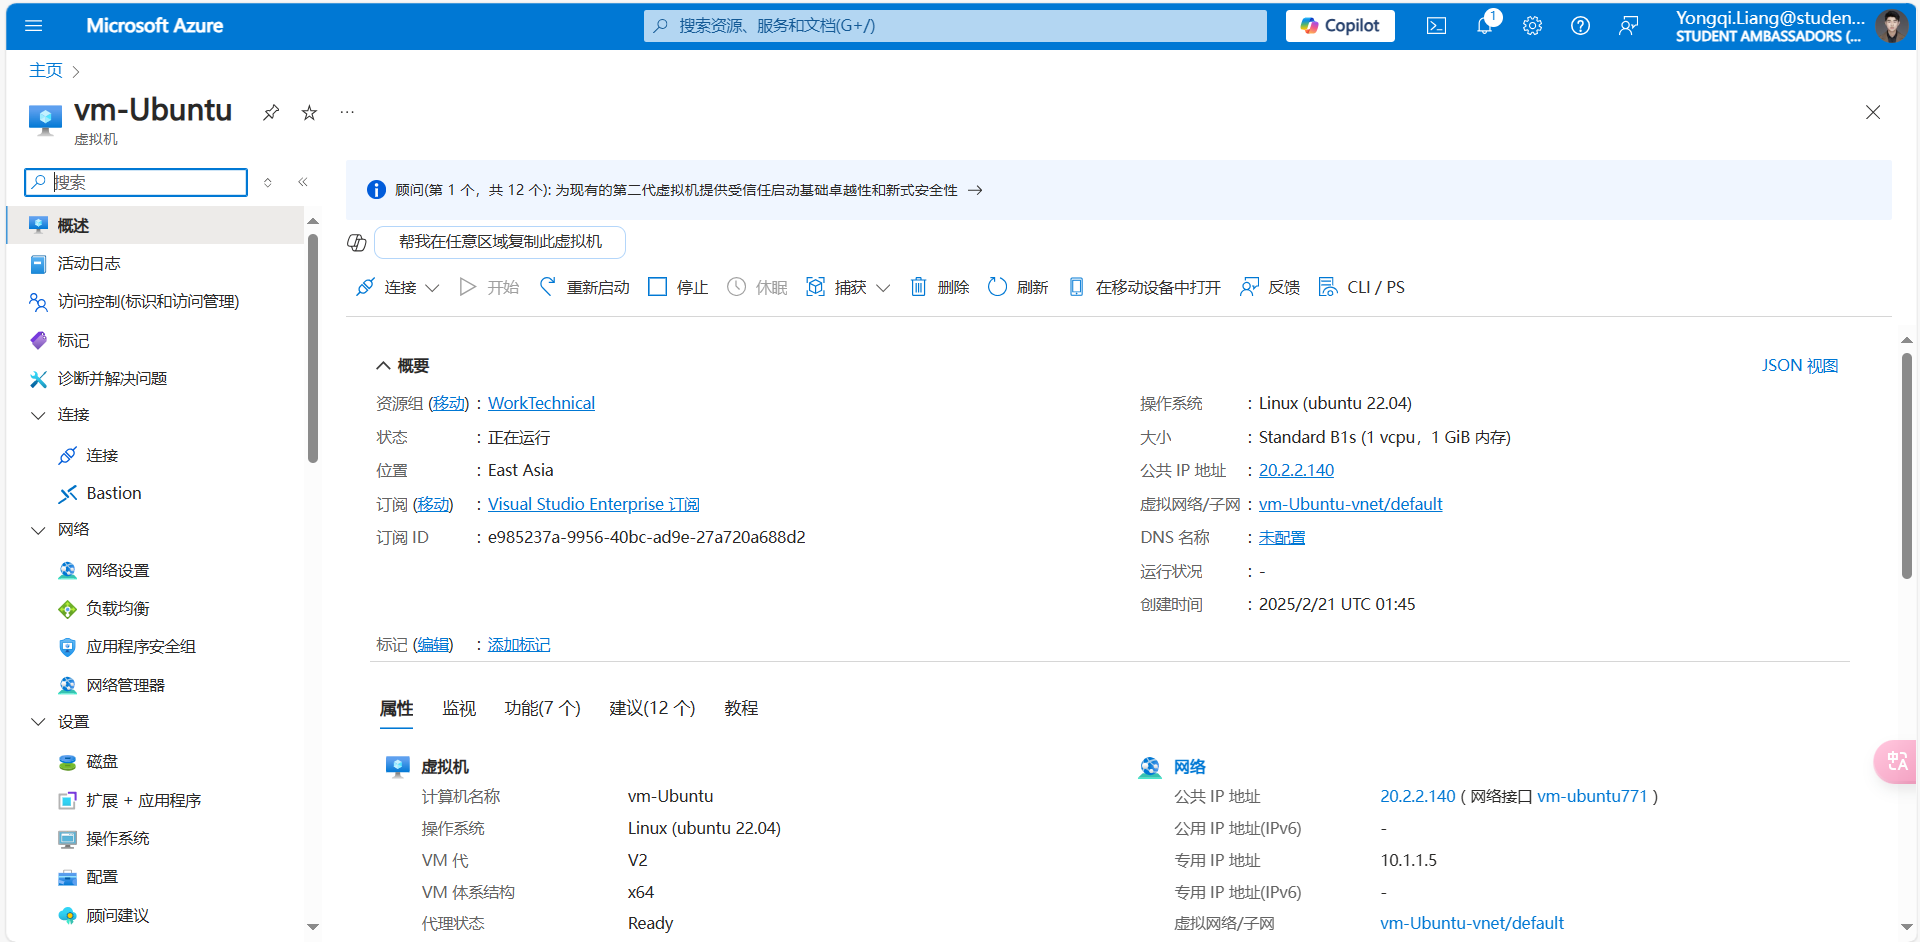Image resolution: width=1920 pixels, height=942 pixels.
Task: Open more options ellipsis beside vm-Ubuntu
Action: [x=347, y=112]
